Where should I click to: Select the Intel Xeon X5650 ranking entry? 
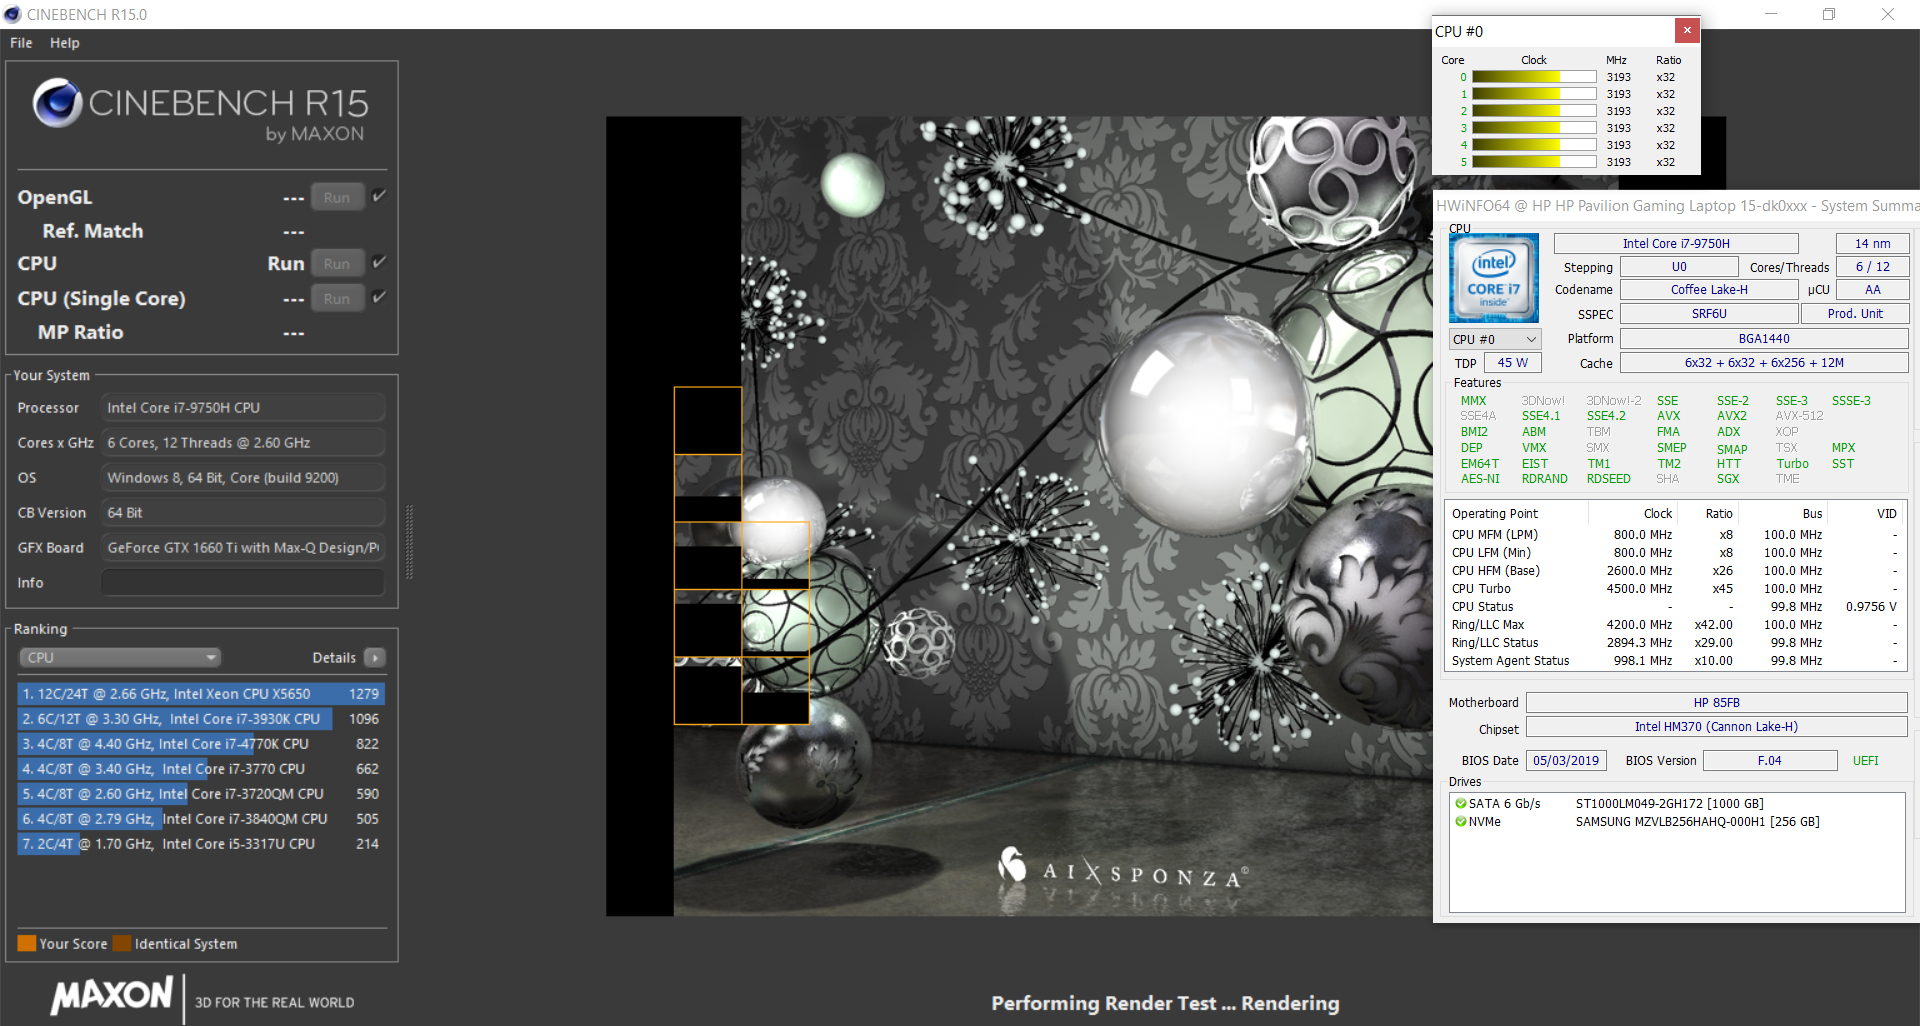(x=200, y=694)
